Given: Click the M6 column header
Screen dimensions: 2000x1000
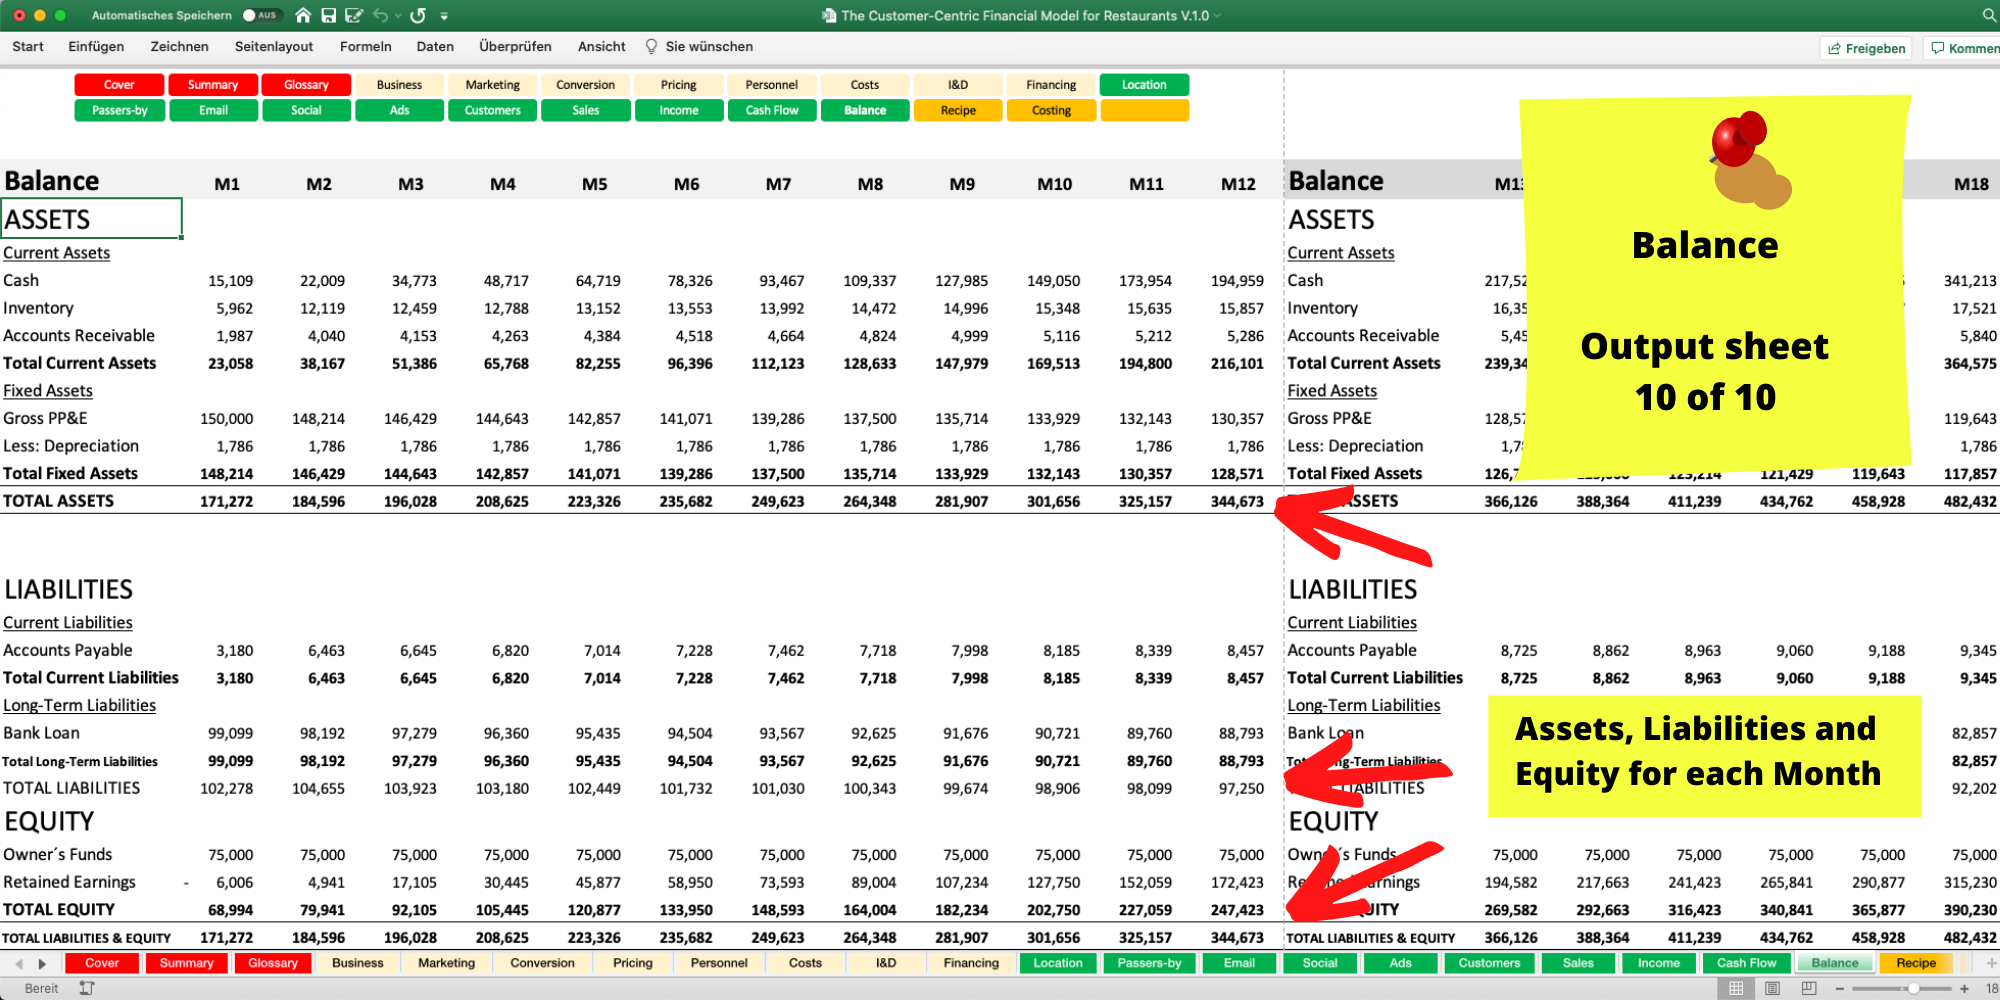Looking at the screenshot, I should click(686, 184).
